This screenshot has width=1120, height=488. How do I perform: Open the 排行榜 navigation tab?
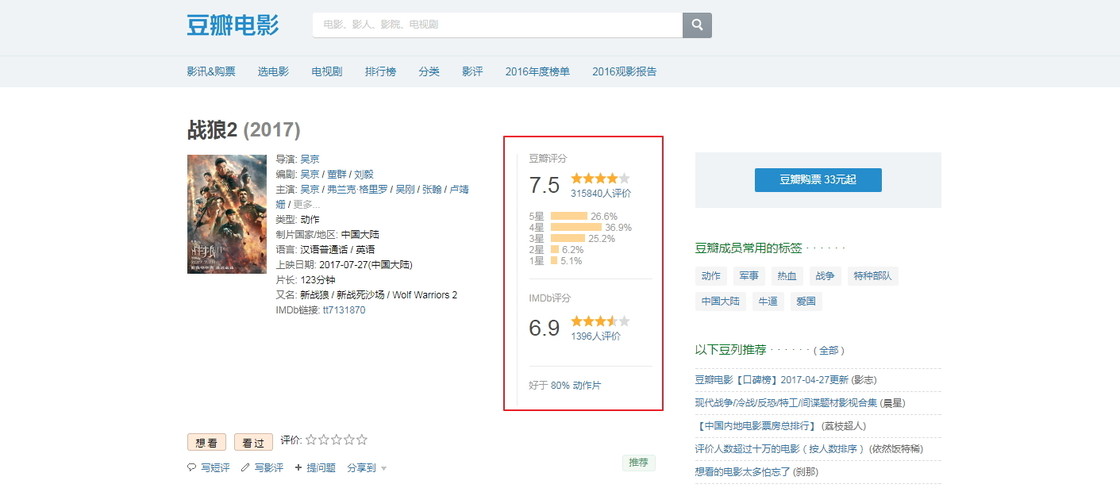[x=380, y=71]
